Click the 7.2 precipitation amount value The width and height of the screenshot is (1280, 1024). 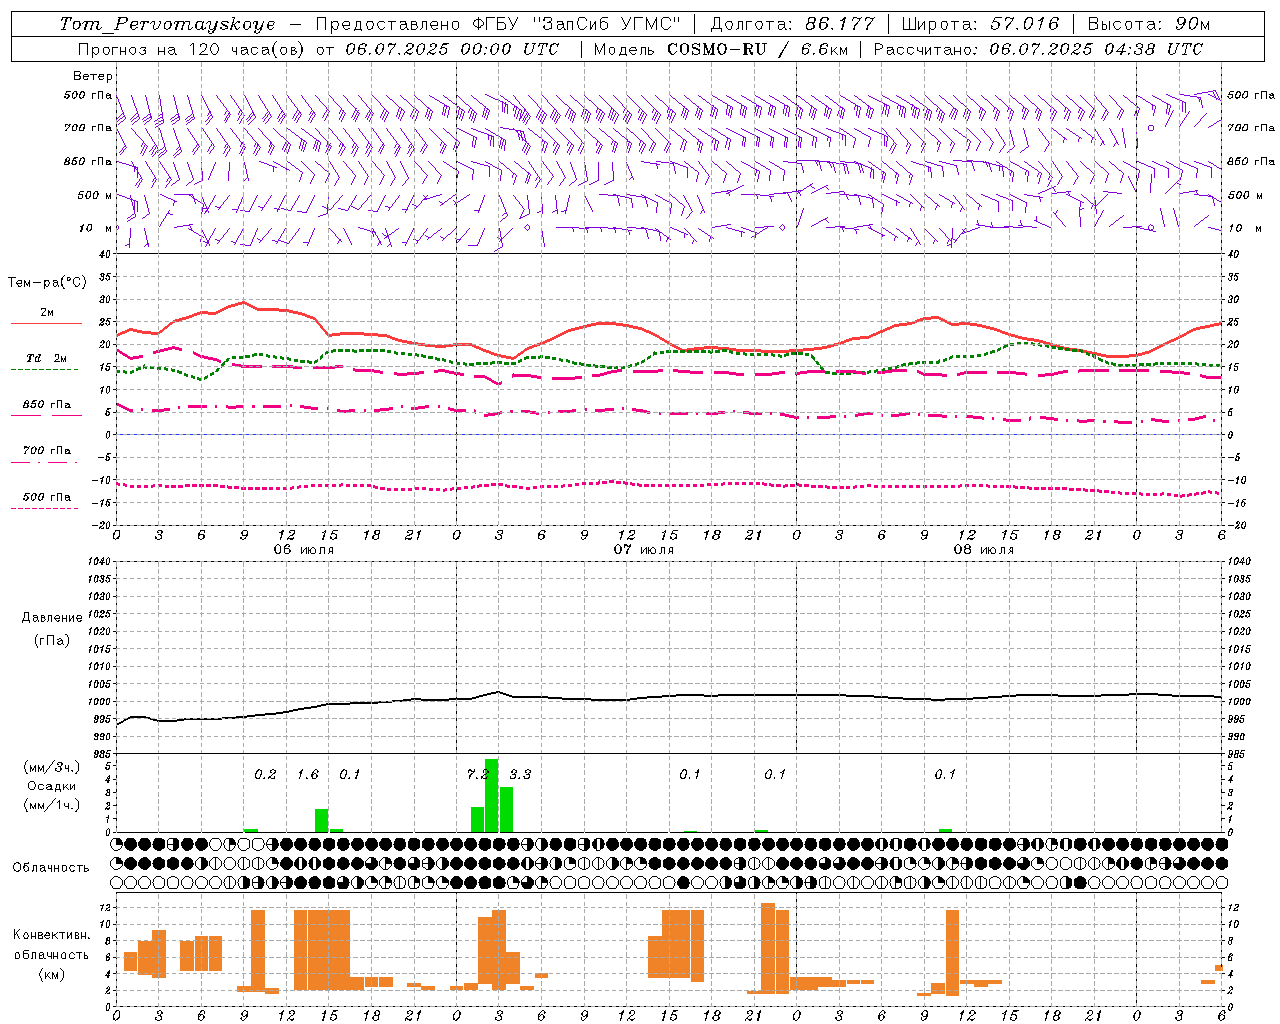477,774
